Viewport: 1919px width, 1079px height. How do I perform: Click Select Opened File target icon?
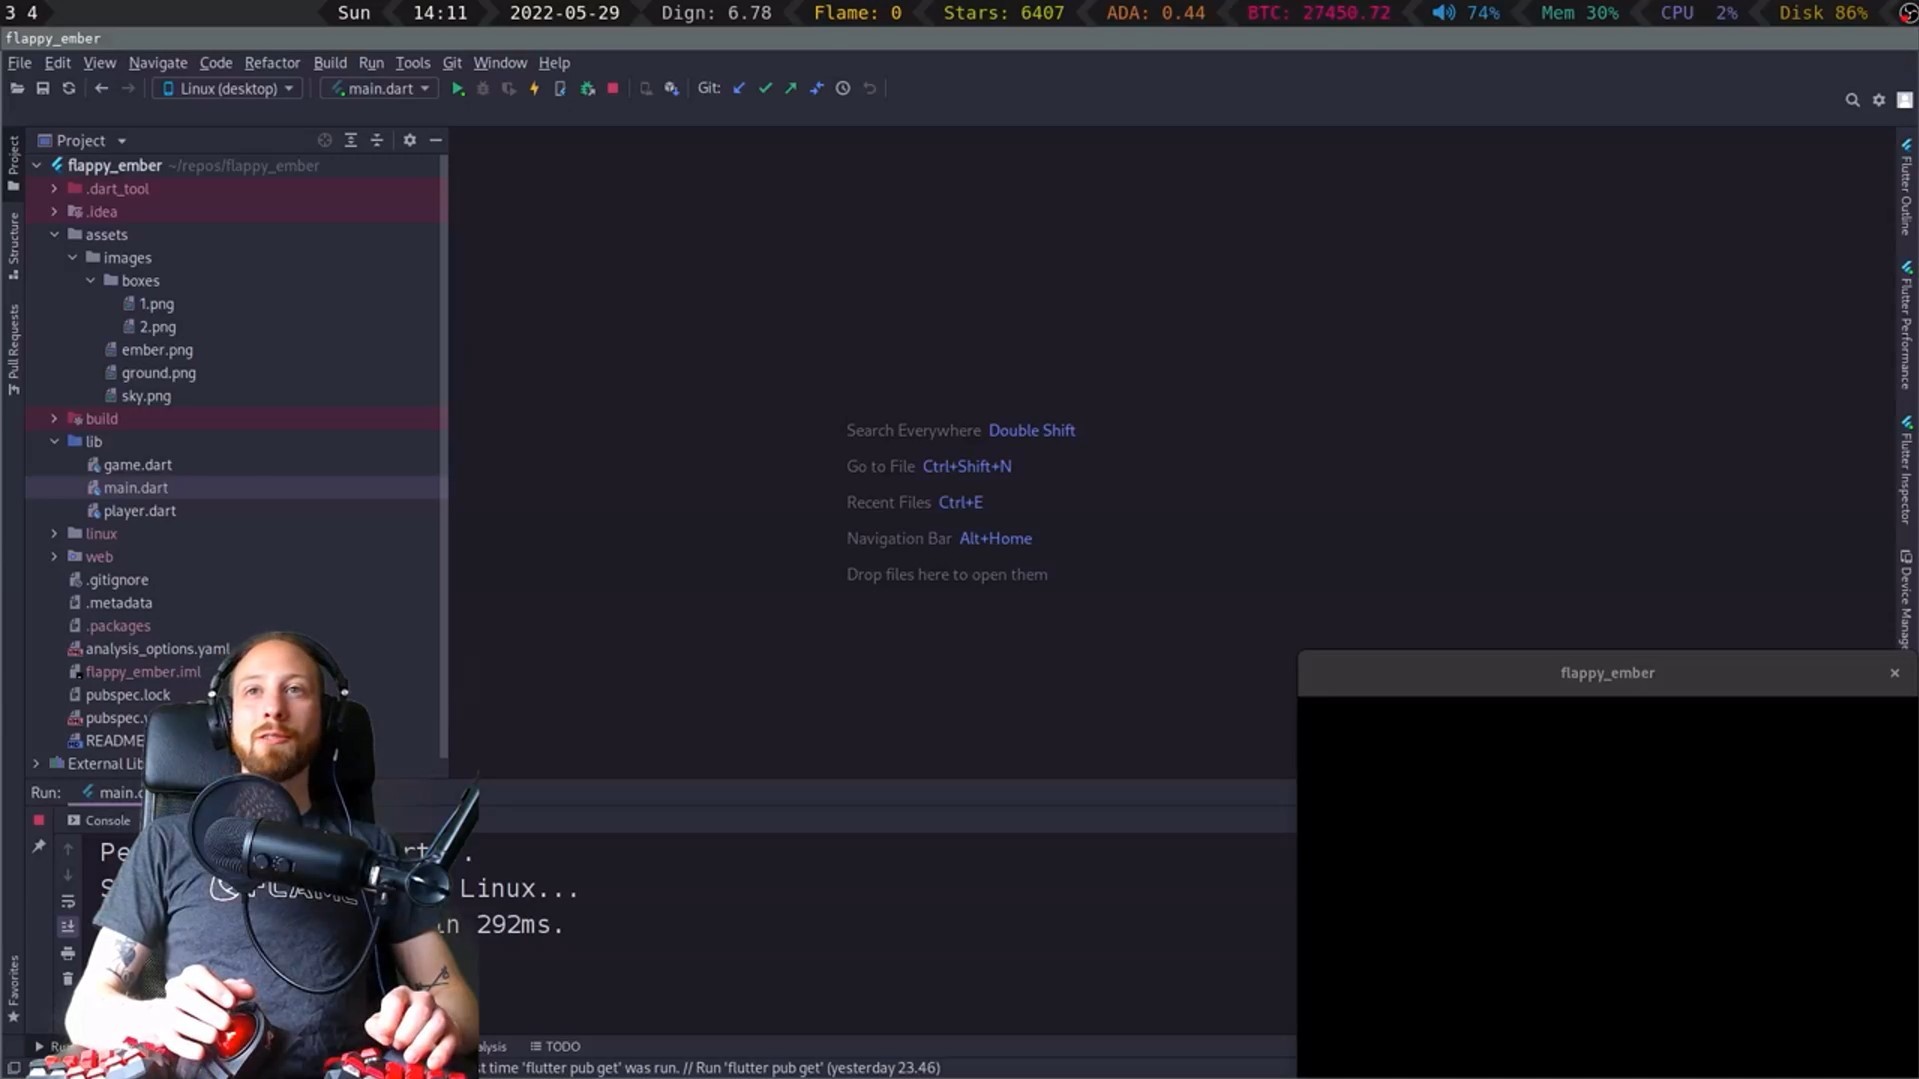(324, 141)
